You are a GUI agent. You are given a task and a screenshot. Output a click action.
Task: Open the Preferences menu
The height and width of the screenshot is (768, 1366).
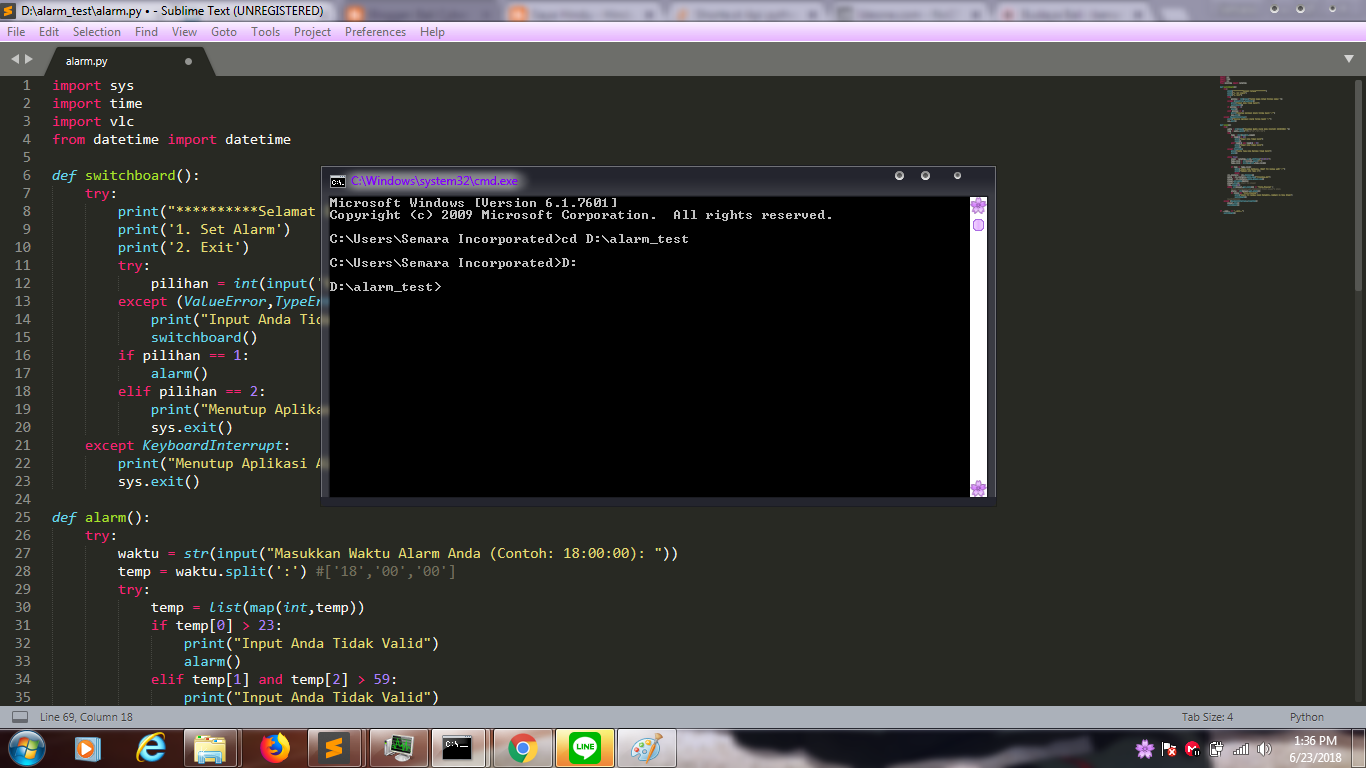coord(375,32)
